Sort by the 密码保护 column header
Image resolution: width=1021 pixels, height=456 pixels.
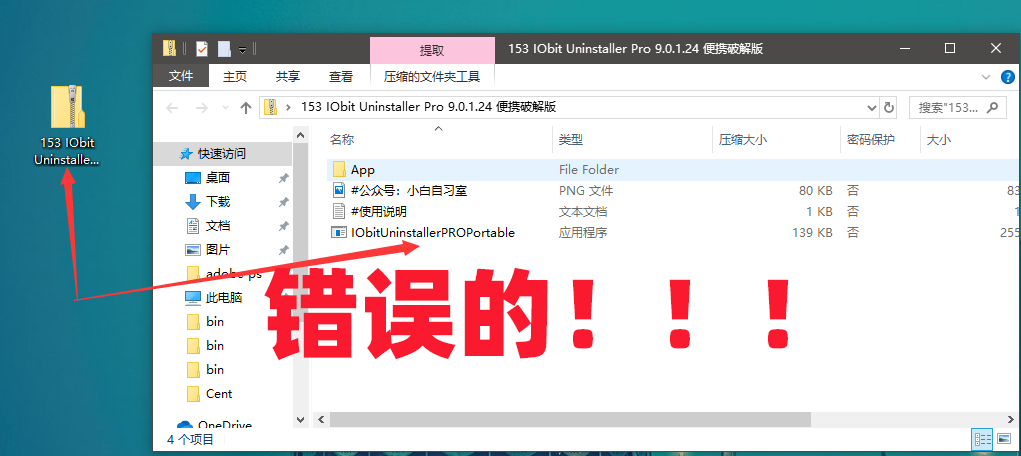tap(871, 139)
